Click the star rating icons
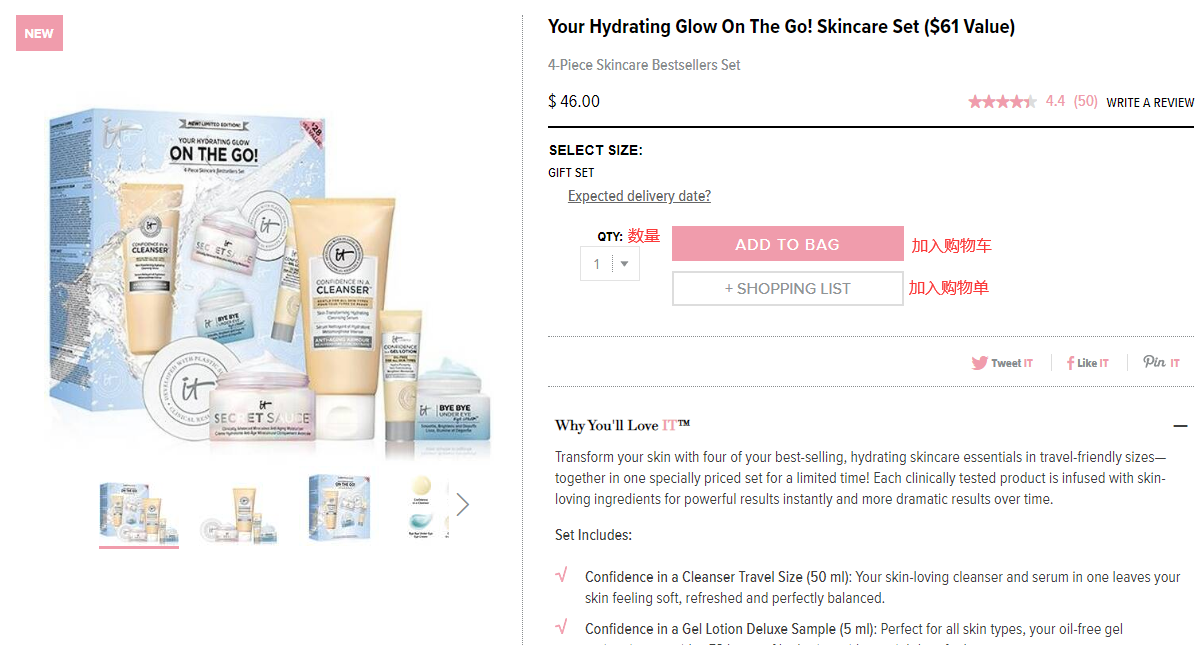The image size is (1200, 645). pyautogui.click(x=1002, y=101)
